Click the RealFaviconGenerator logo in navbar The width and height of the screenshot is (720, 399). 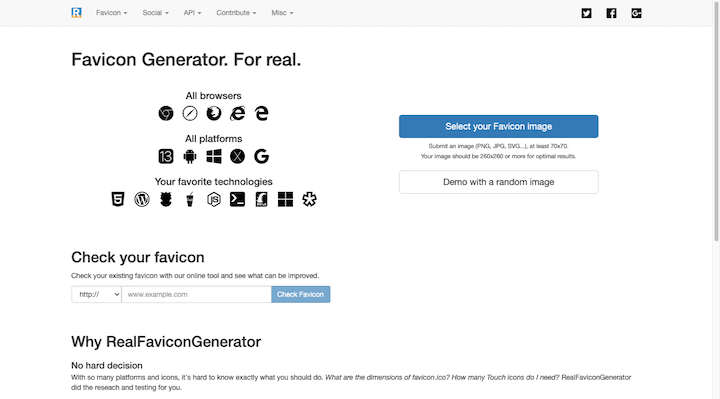pyautogui.click(x=76, y=13)
